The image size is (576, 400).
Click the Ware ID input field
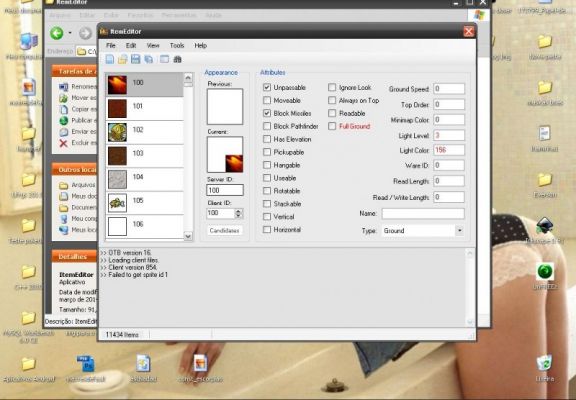449,165
